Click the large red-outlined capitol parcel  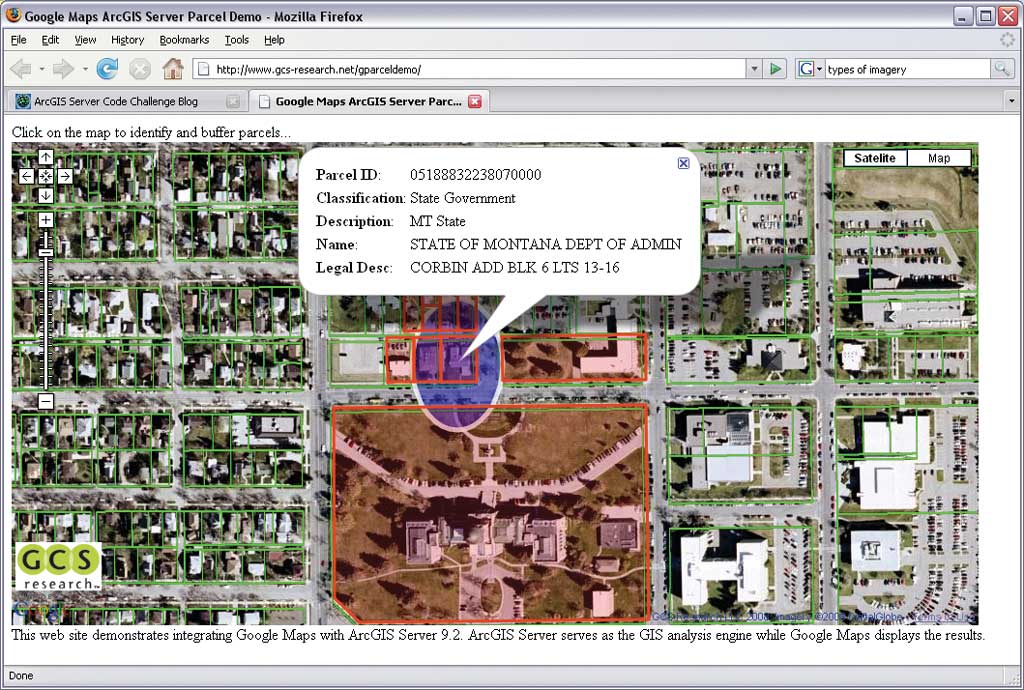(x=490, y=513)
